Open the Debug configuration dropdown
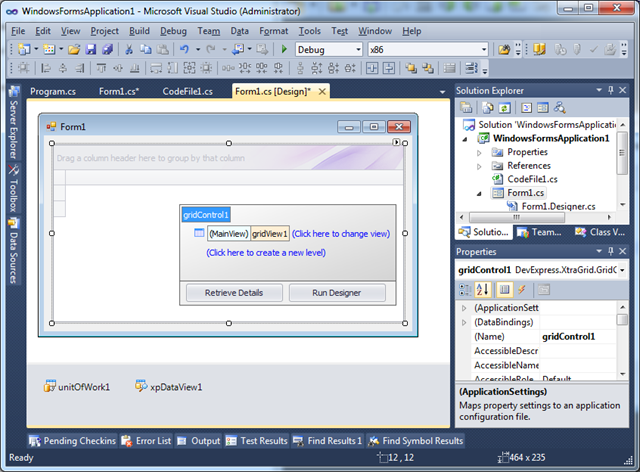The height and width of the screenshot is (472, 640). (358, 50)
